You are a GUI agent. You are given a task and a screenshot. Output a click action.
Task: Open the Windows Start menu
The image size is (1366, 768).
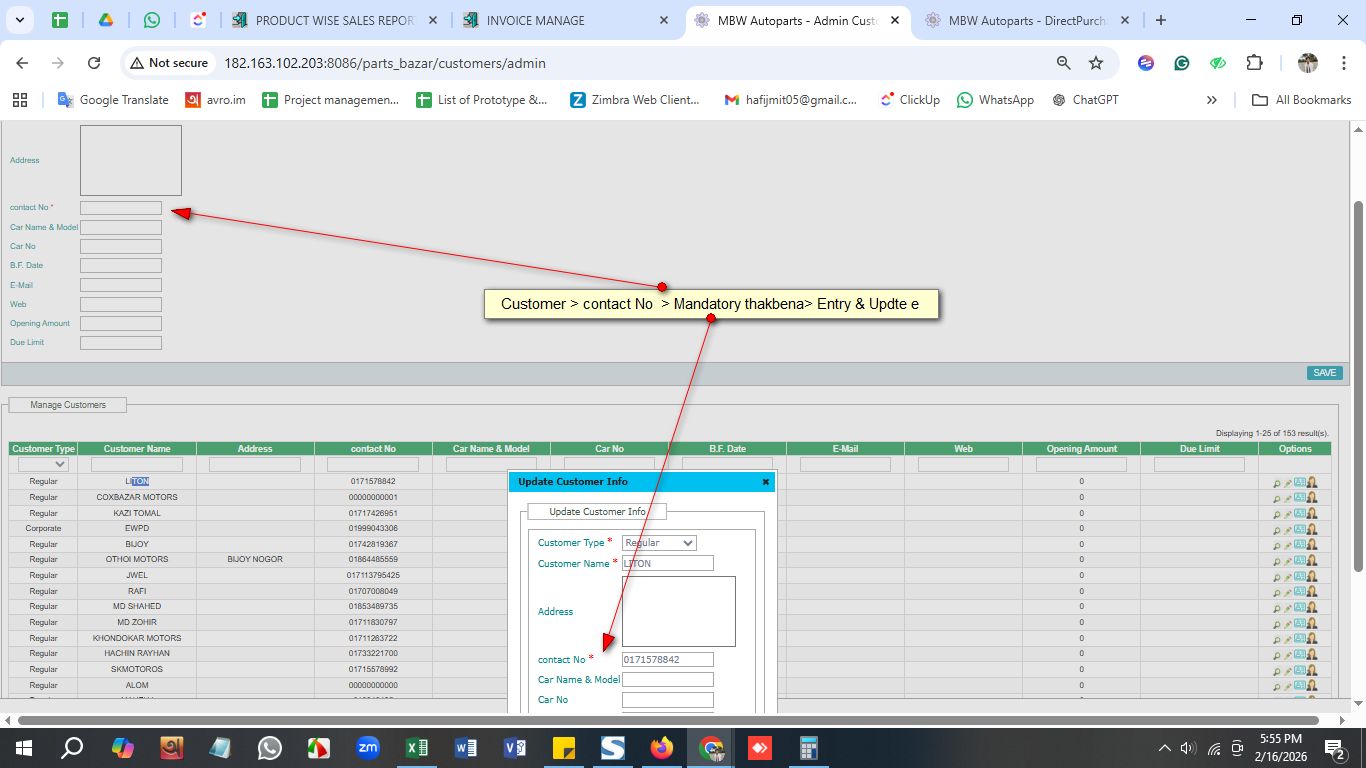coord(23,748)
